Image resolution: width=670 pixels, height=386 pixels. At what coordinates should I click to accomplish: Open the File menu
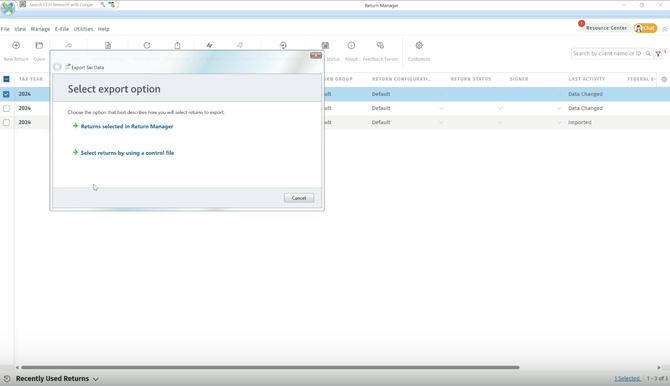pyautogui.click(x=5, y=29)
